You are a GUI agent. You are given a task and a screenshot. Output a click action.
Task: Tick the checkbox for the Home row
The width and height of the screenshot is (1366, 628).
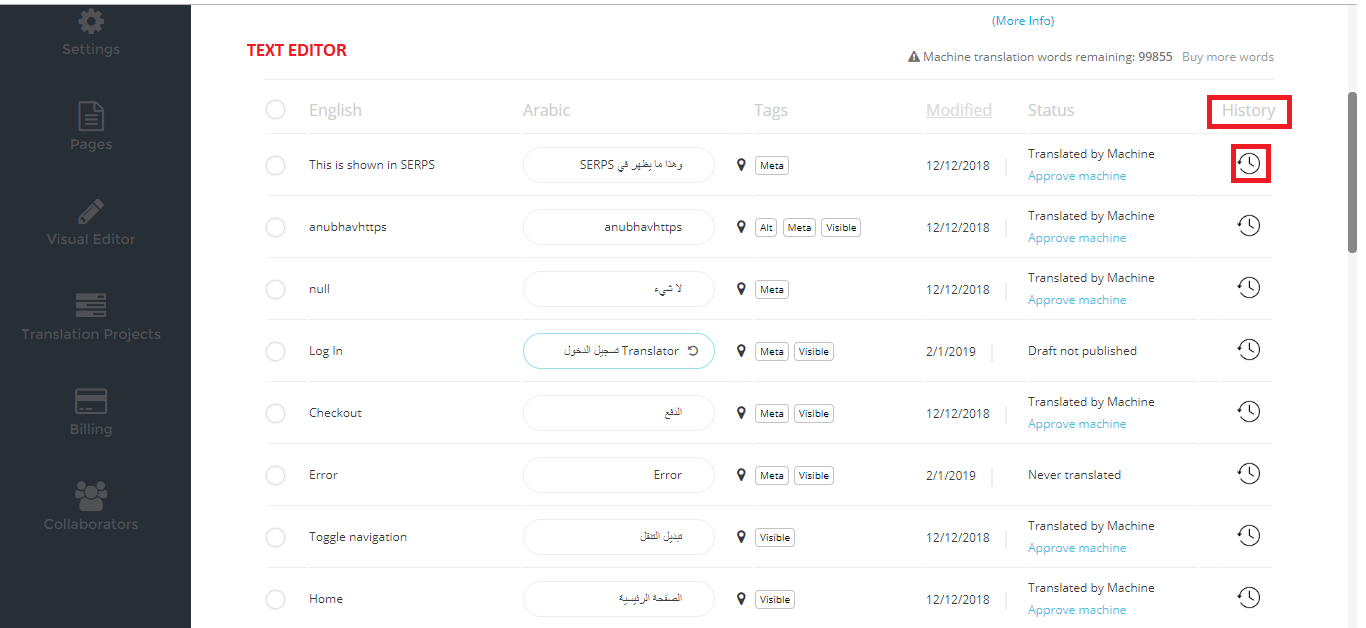tap(276, 599)
